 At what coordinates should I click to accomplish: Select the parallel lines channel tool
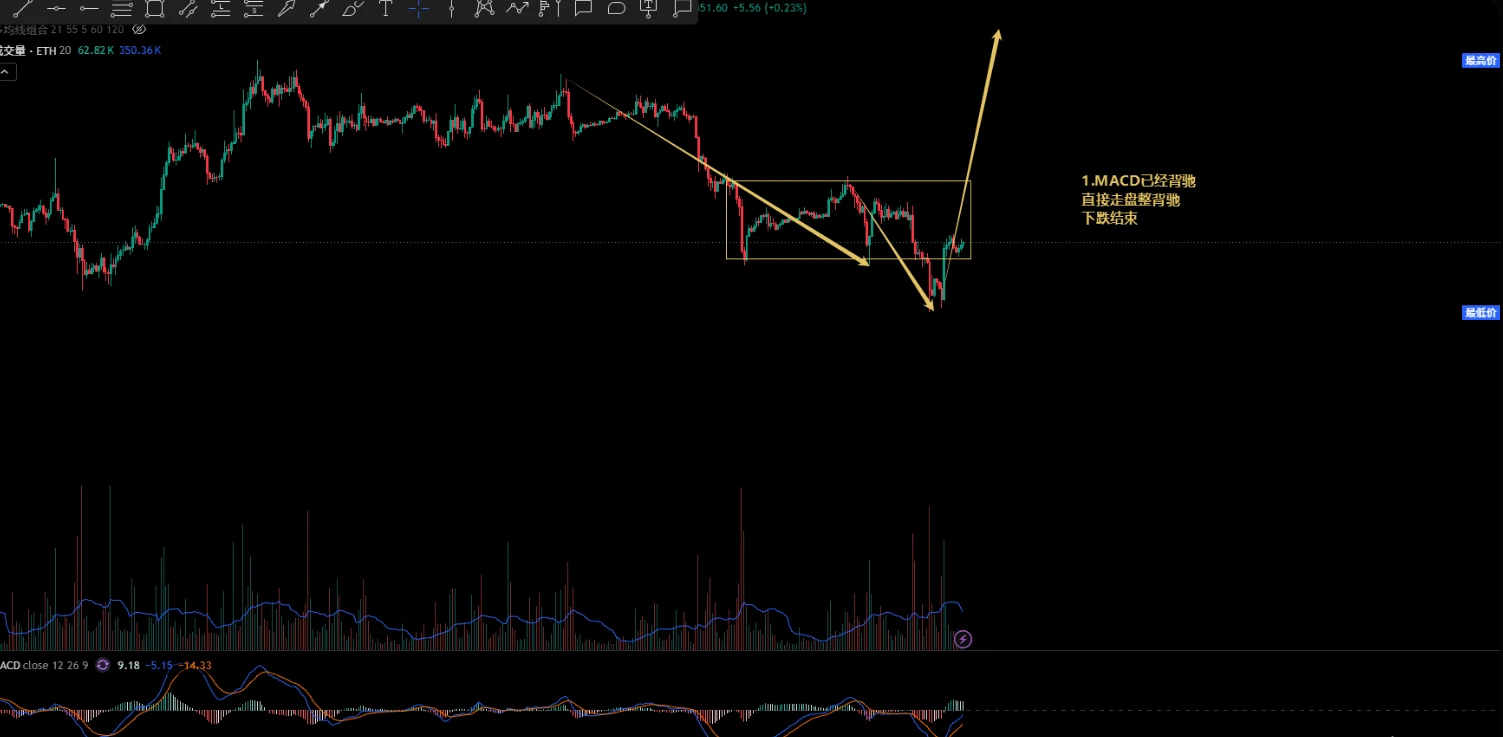click(x=187, y=8)
